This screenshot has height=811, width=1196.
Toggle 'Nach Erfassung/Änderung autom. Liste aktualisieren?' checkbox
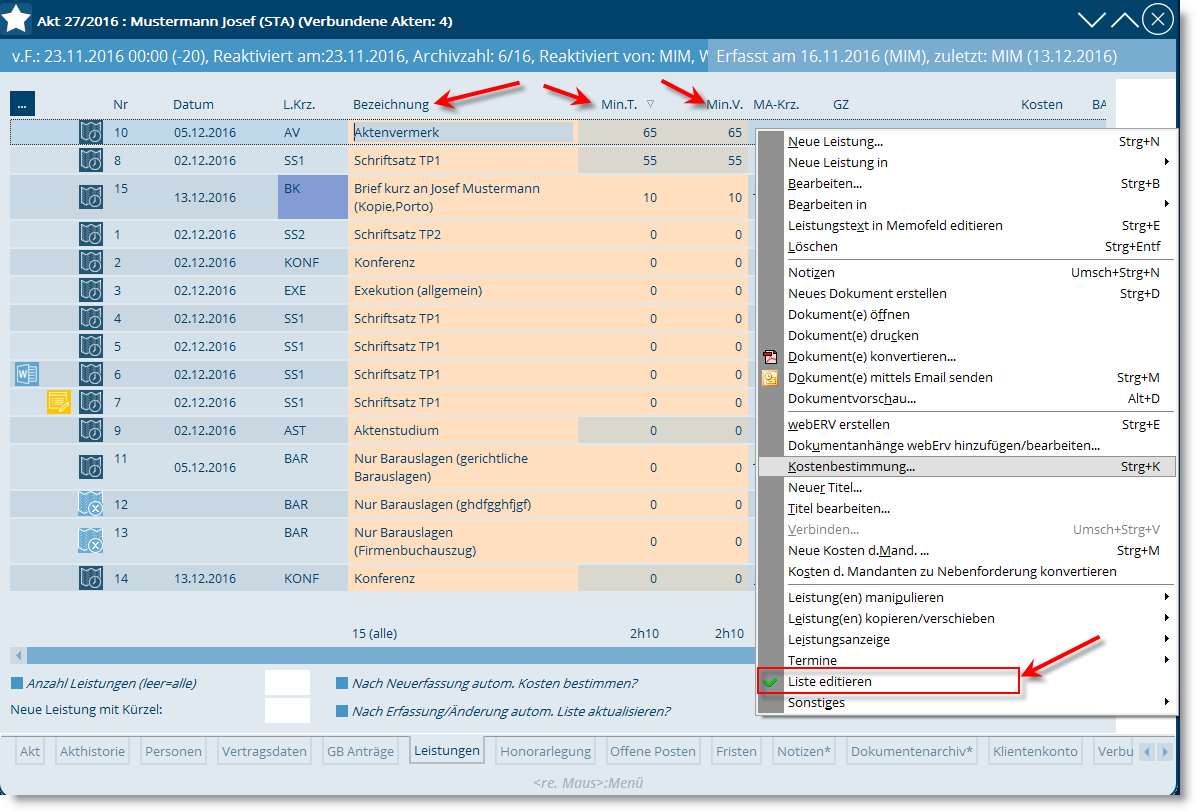coord(342,711)
